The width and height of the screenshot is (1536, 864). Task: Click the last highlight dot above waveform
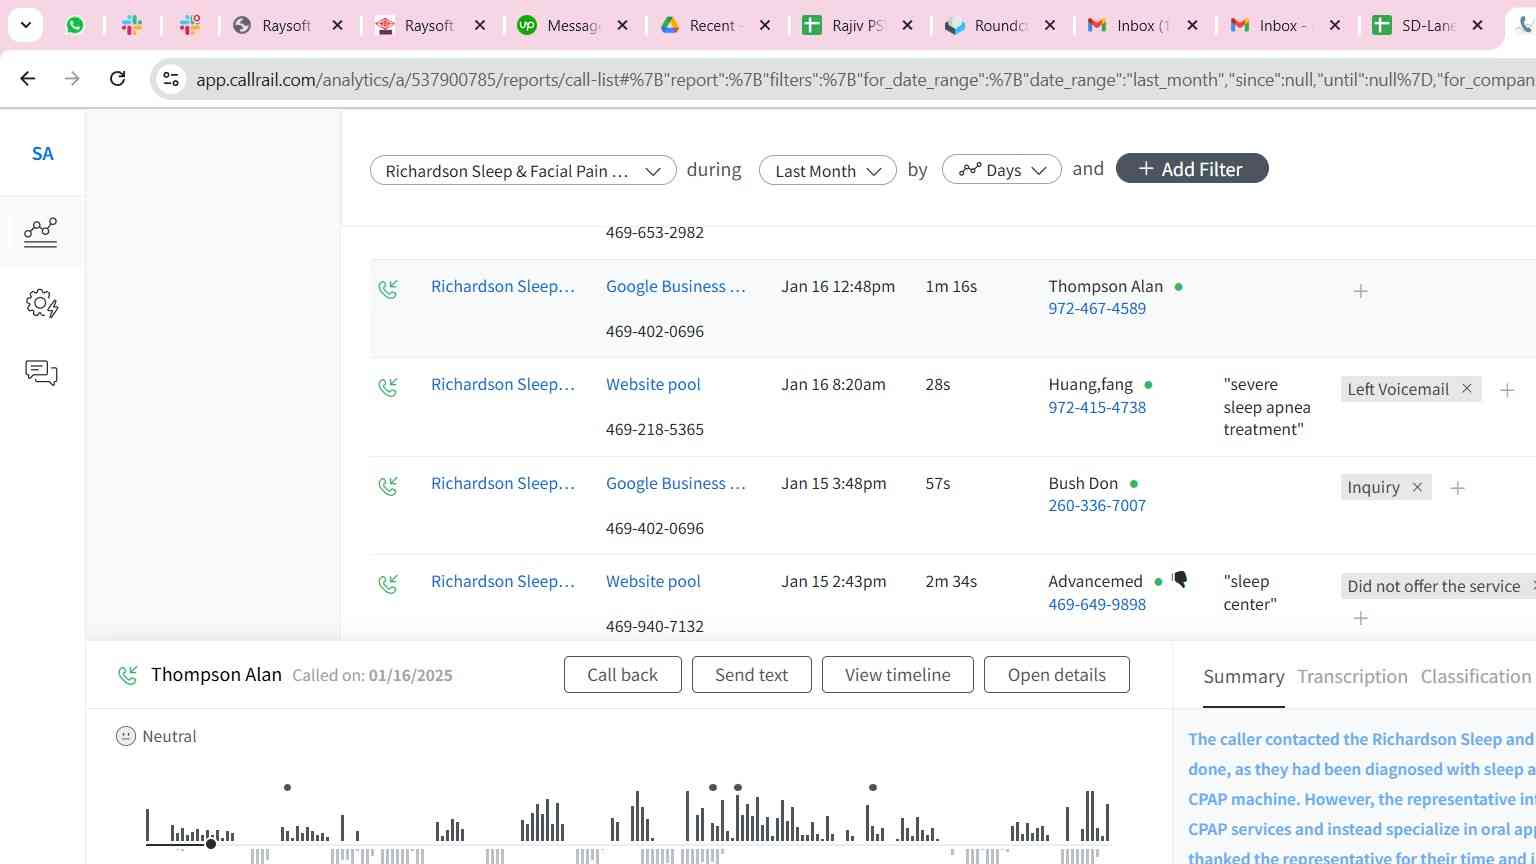873,788
